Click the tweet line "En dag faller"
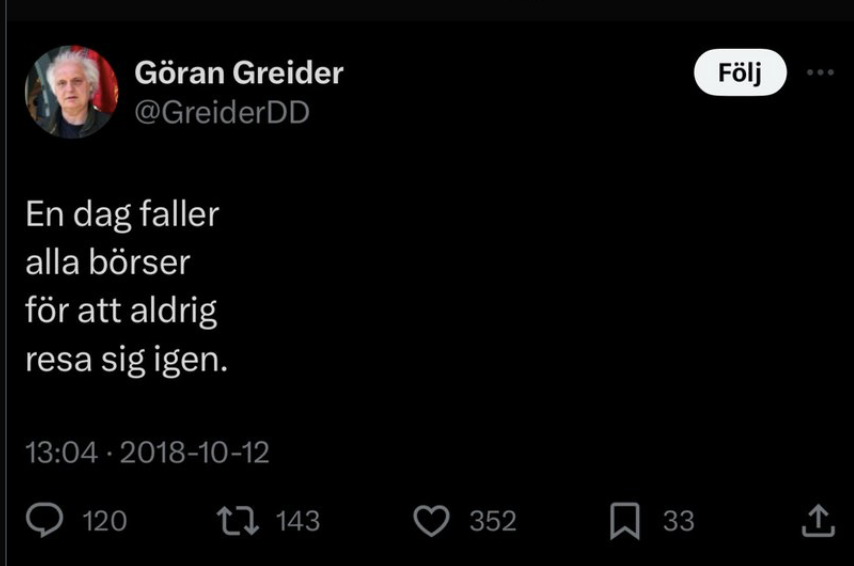The image size is (854, 566). [122, 215]
